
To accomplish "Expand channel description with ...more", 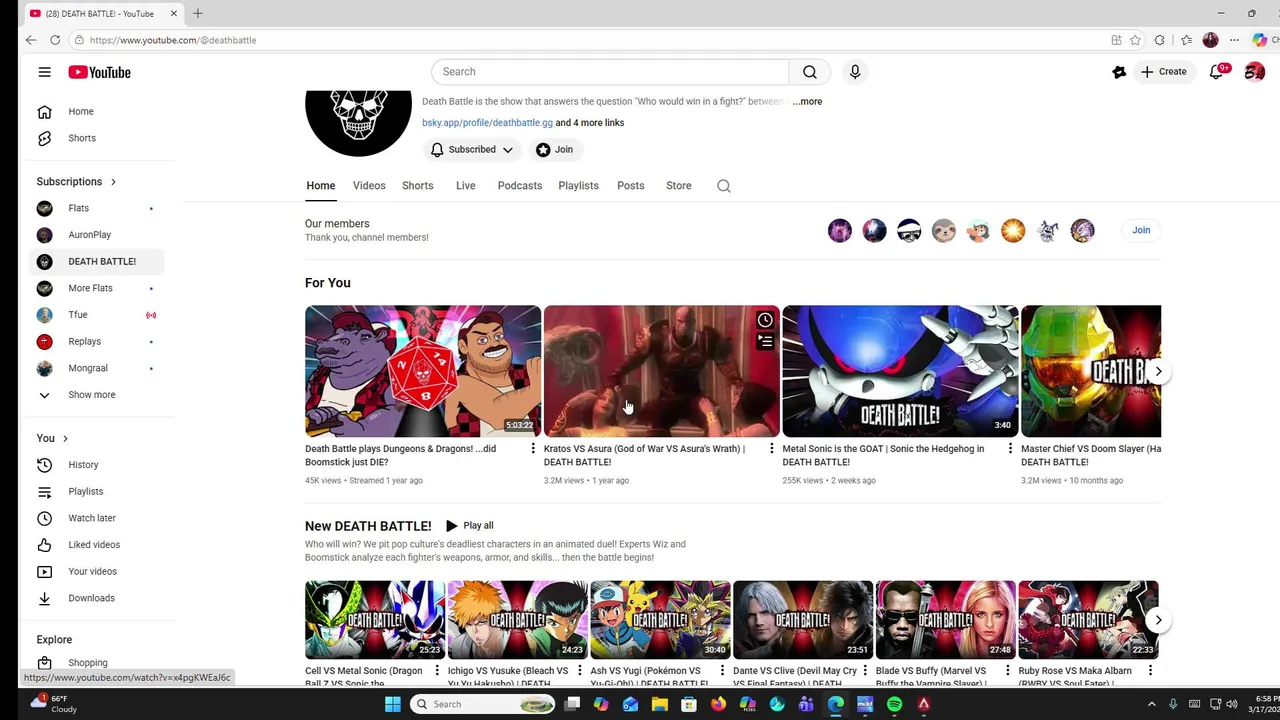I will [x=807, y=102].
